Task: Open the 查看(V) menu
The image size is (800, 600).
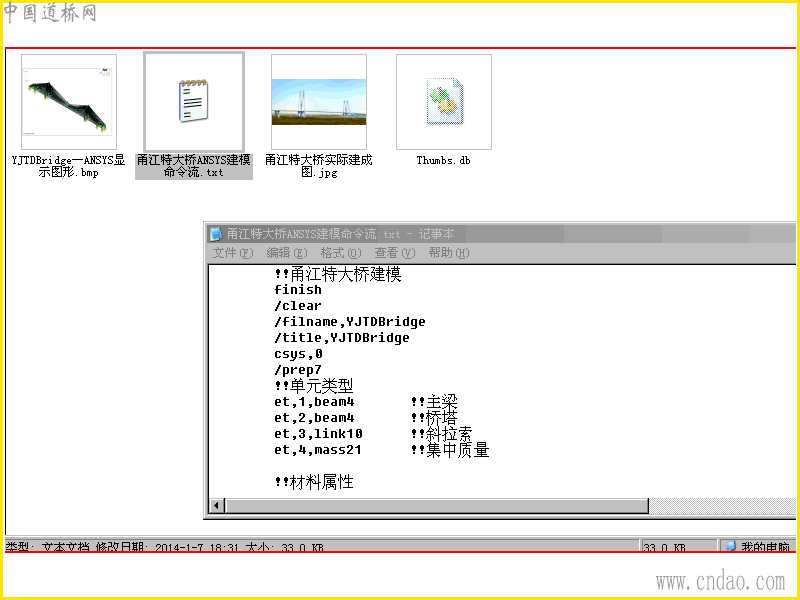Action: (395, 253)
